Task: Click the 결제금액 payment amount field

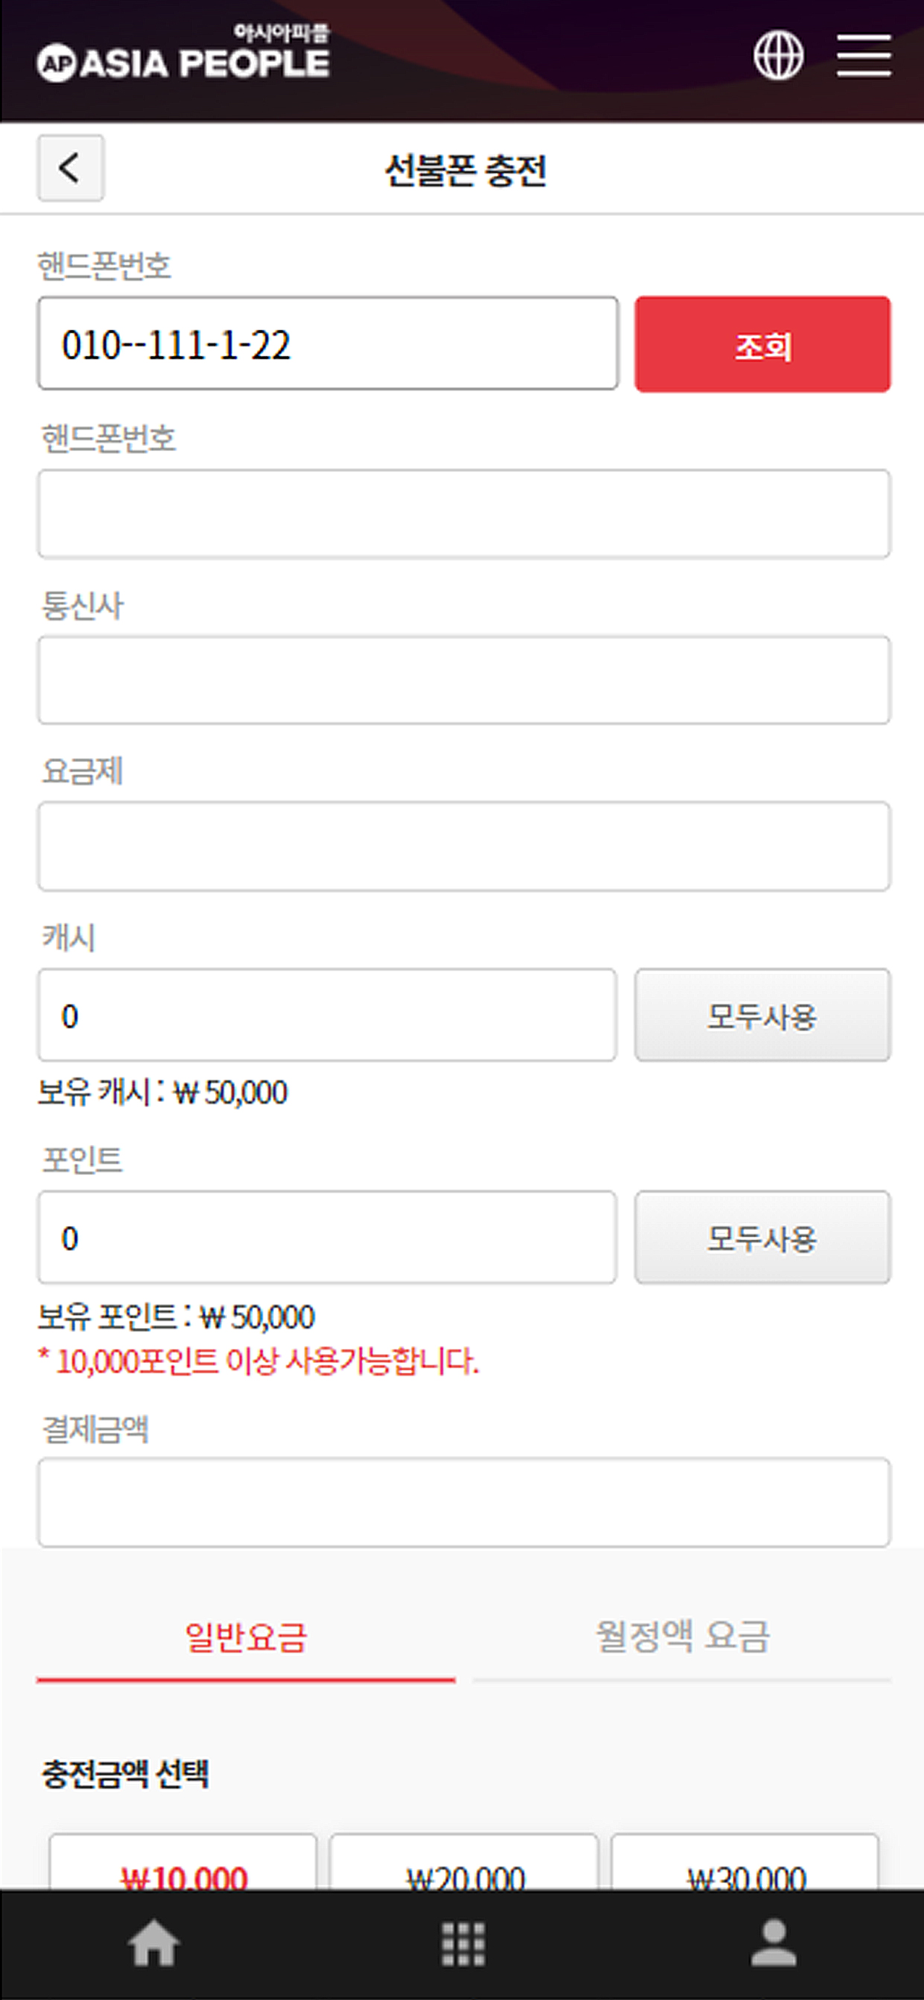Action: [464, 1502]
